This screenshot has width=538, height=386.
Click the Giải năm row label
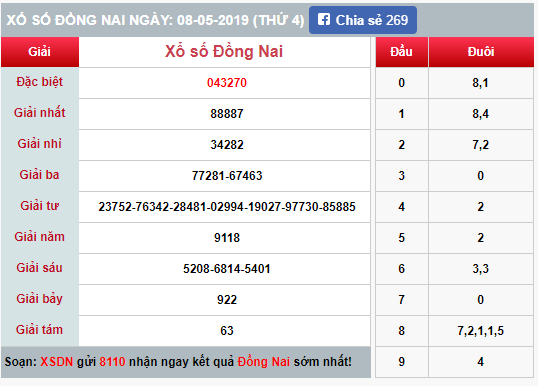click(x=40, y=237)
